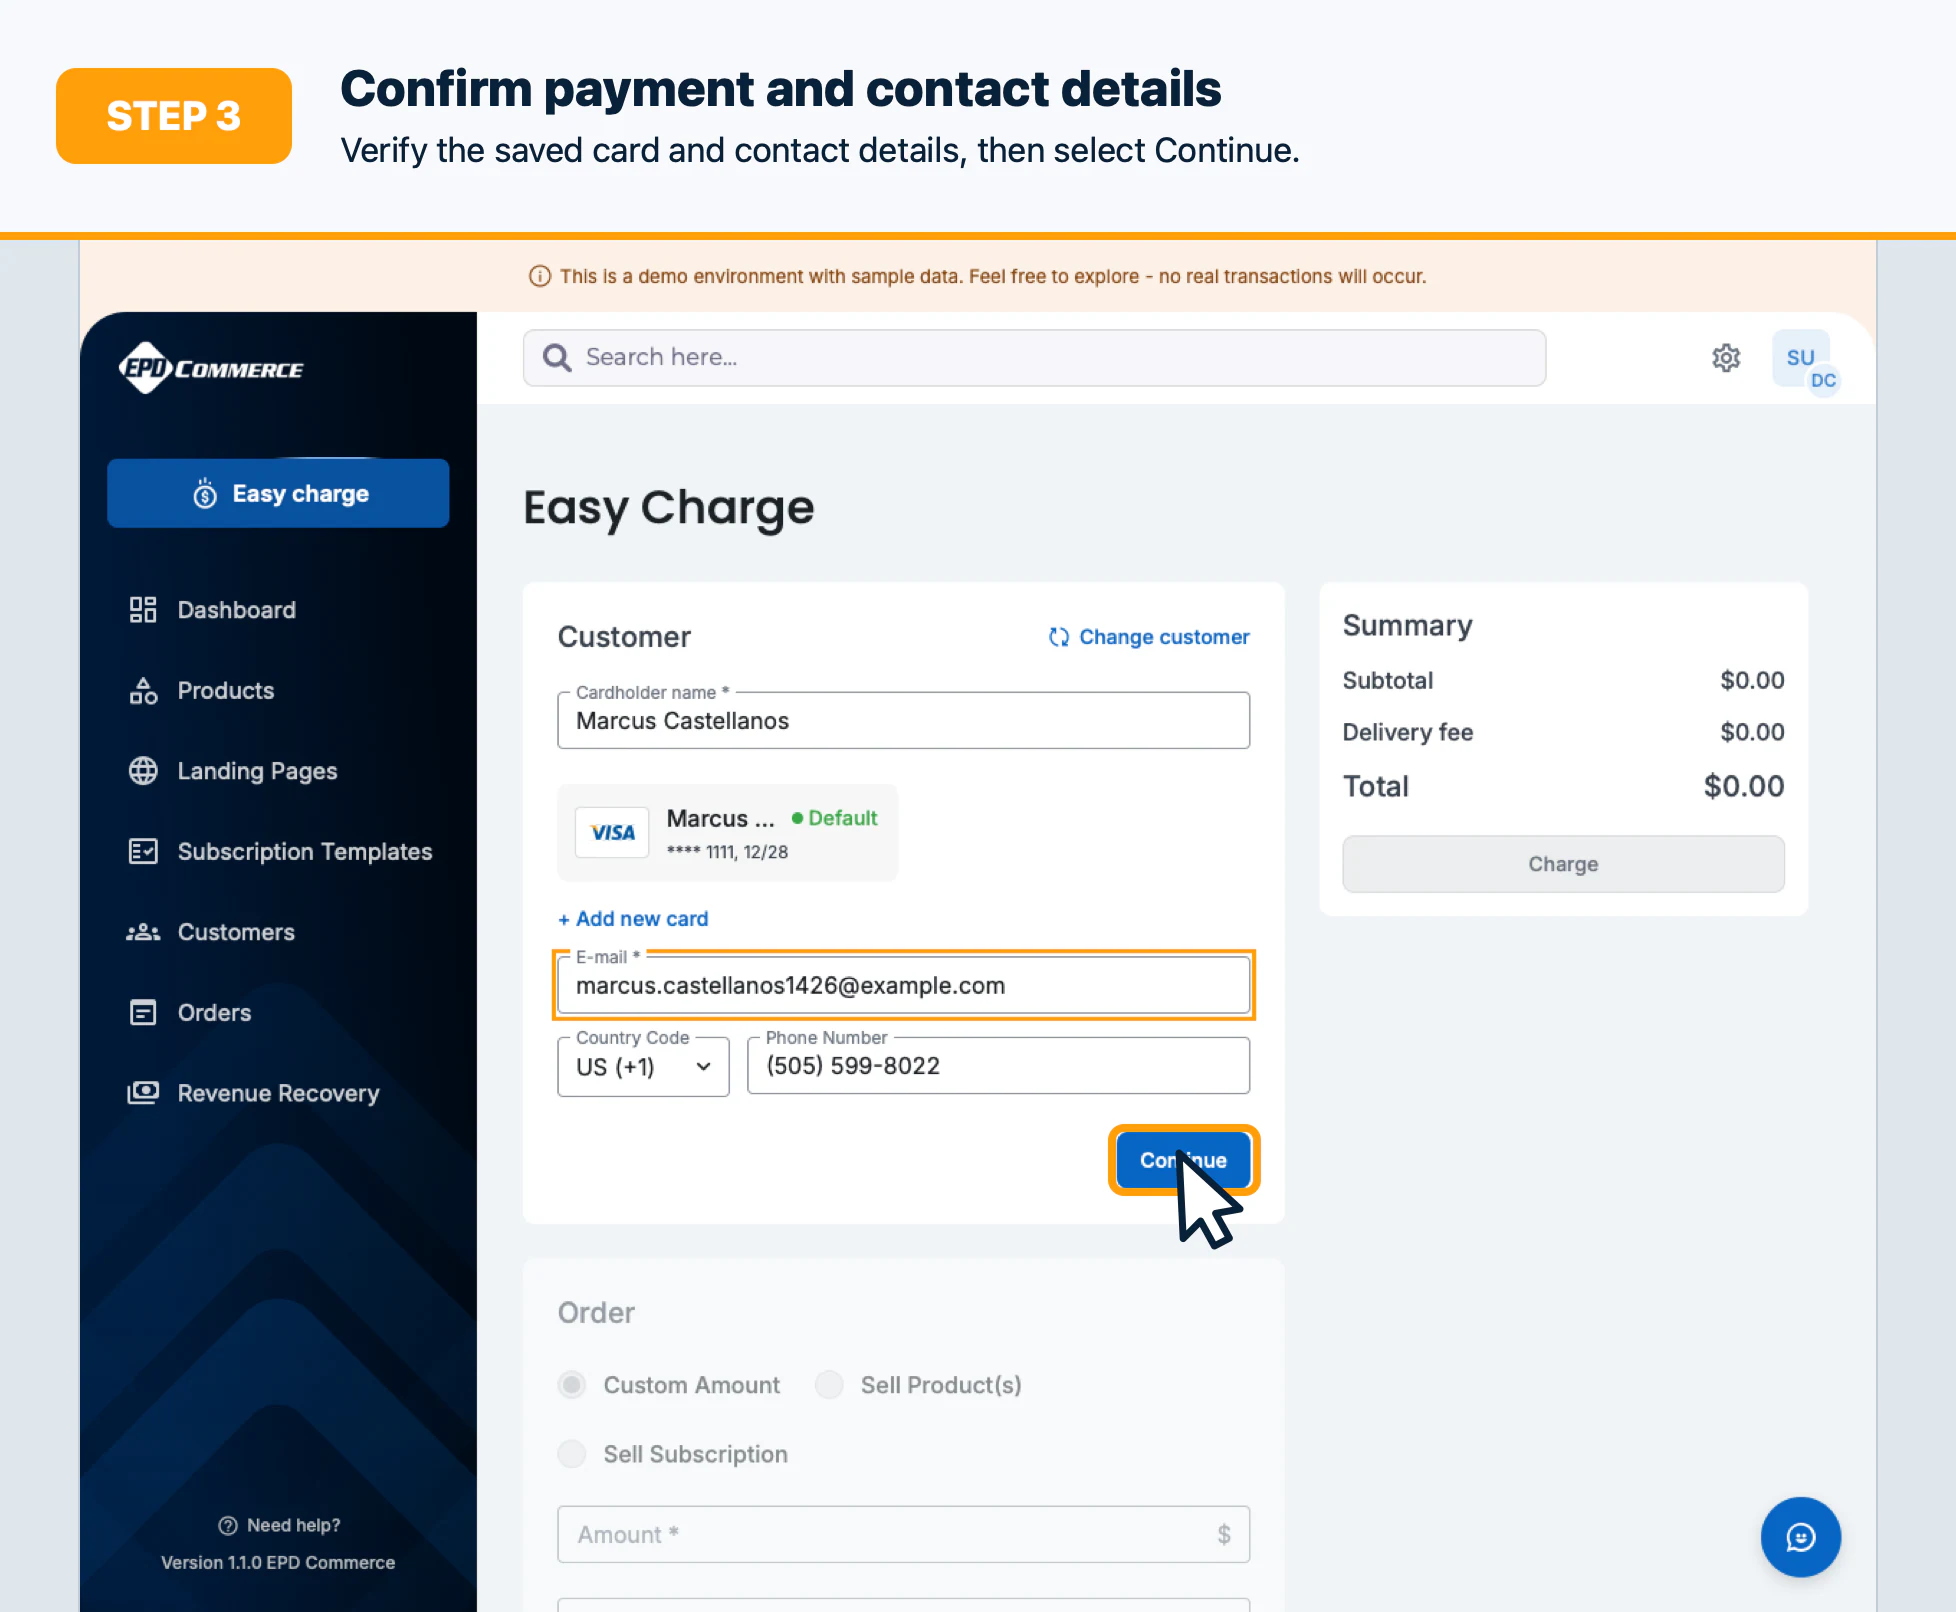Click the DC account badge
Image resolution: width=1956 pixels, height=1612 pixels.
(x=1823, y=381)
